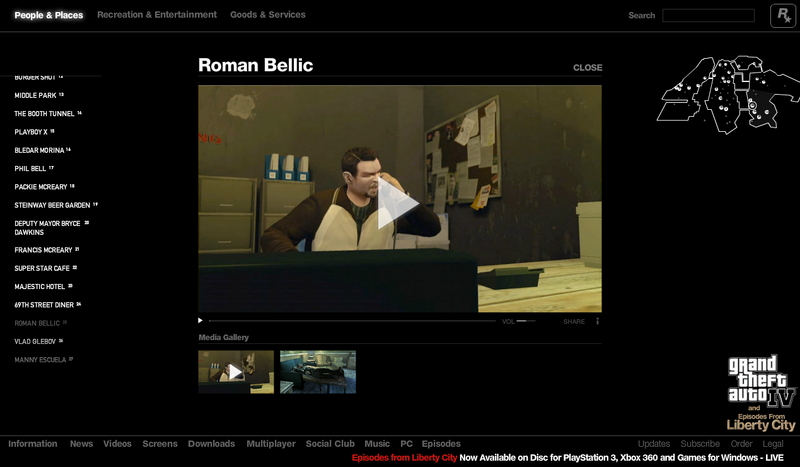Screen dimensions: 800x467
Task: Adjust the VOL volume slider
Action: click(526, 321)
